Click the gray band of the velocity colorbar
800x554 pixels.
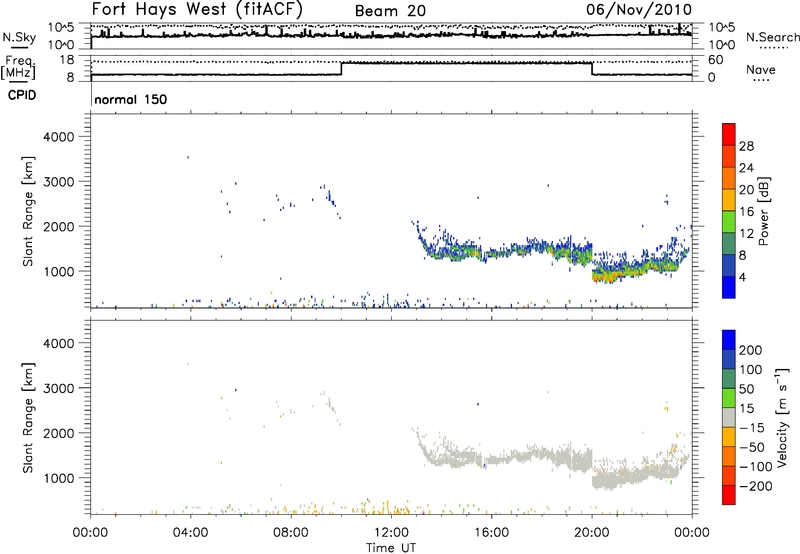pos(729,417)
